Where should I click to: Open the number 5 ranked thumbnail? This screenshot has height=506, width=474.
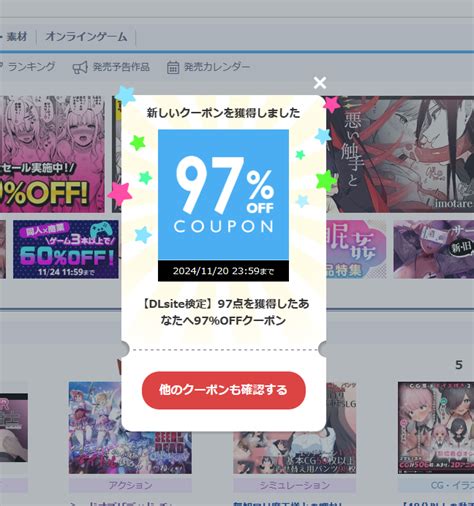tap(436, 428)
